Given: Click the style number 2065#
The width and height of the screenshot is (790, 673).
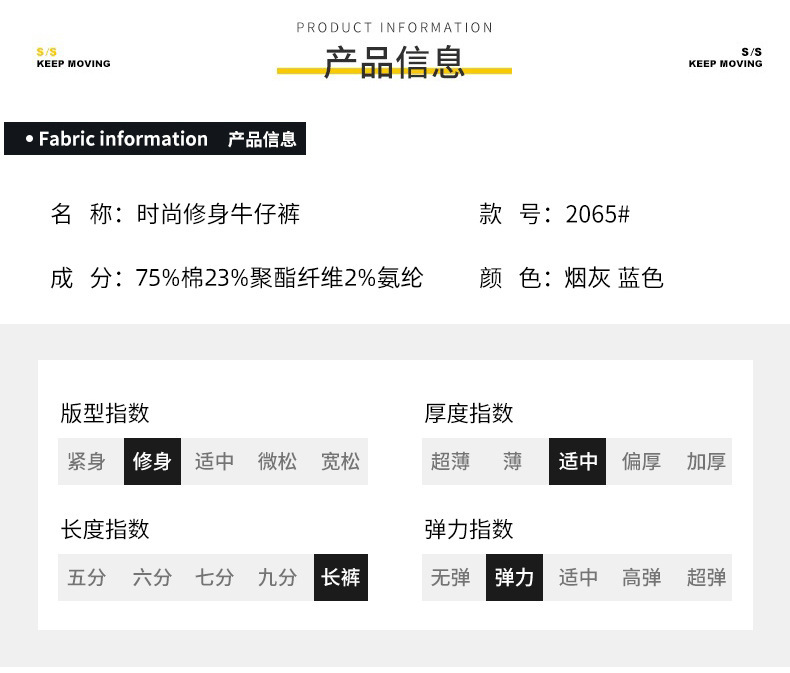Looking at the screenshot, I should click(598, 214).
